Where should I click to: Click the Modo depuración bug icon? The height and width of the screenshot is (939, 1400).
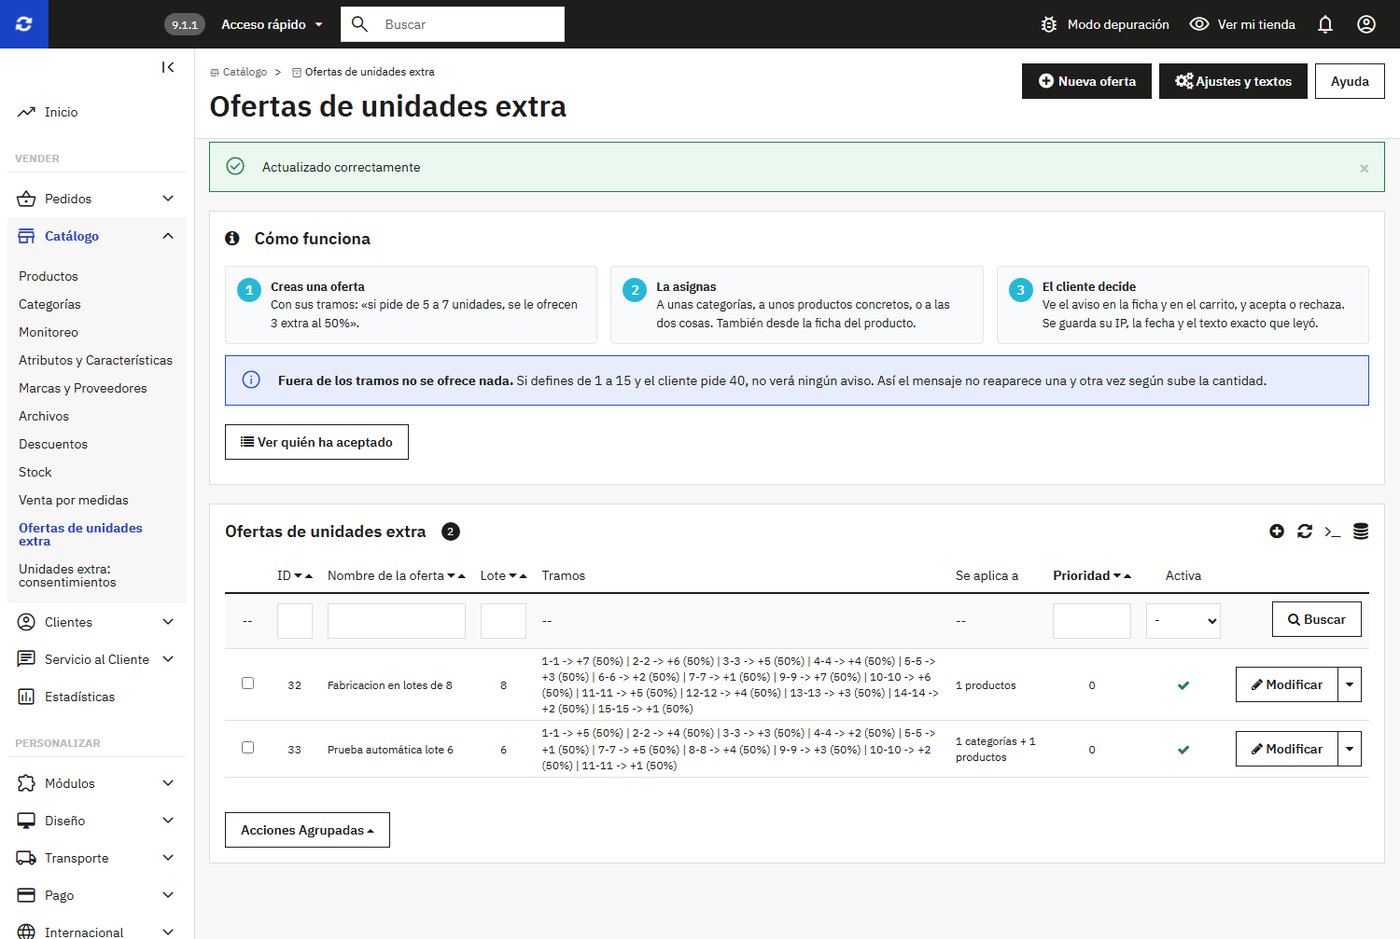click(x=1049, y=24)
